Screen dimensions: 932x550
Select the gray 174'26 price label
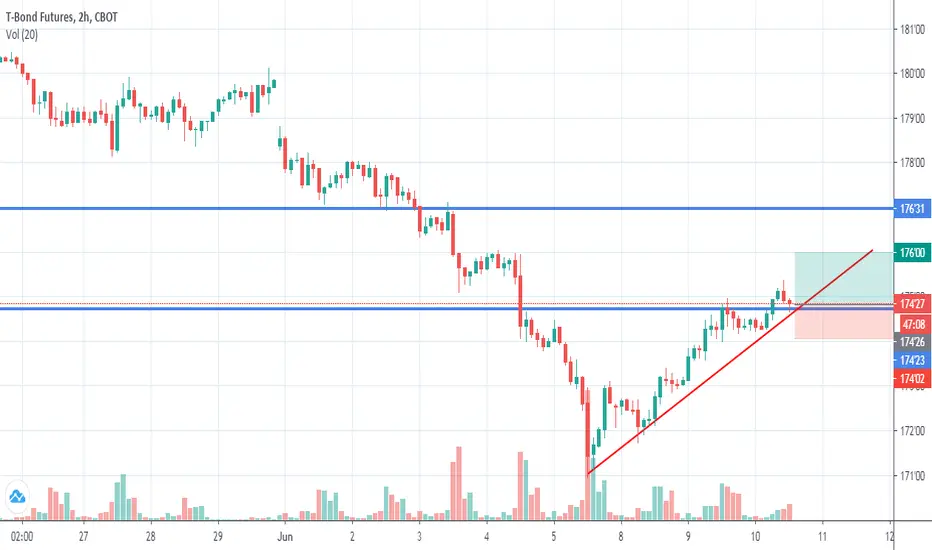tap(912, 342)
